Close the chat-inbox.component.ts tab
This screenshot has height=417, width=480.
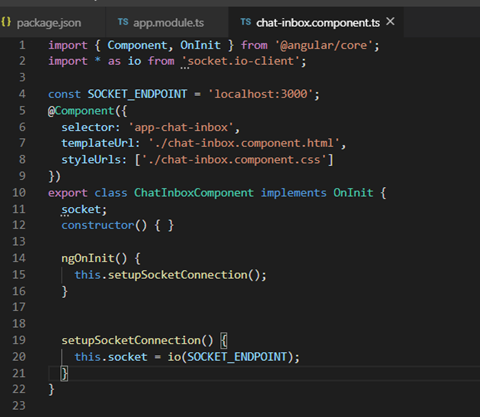(x=390, y=22)
